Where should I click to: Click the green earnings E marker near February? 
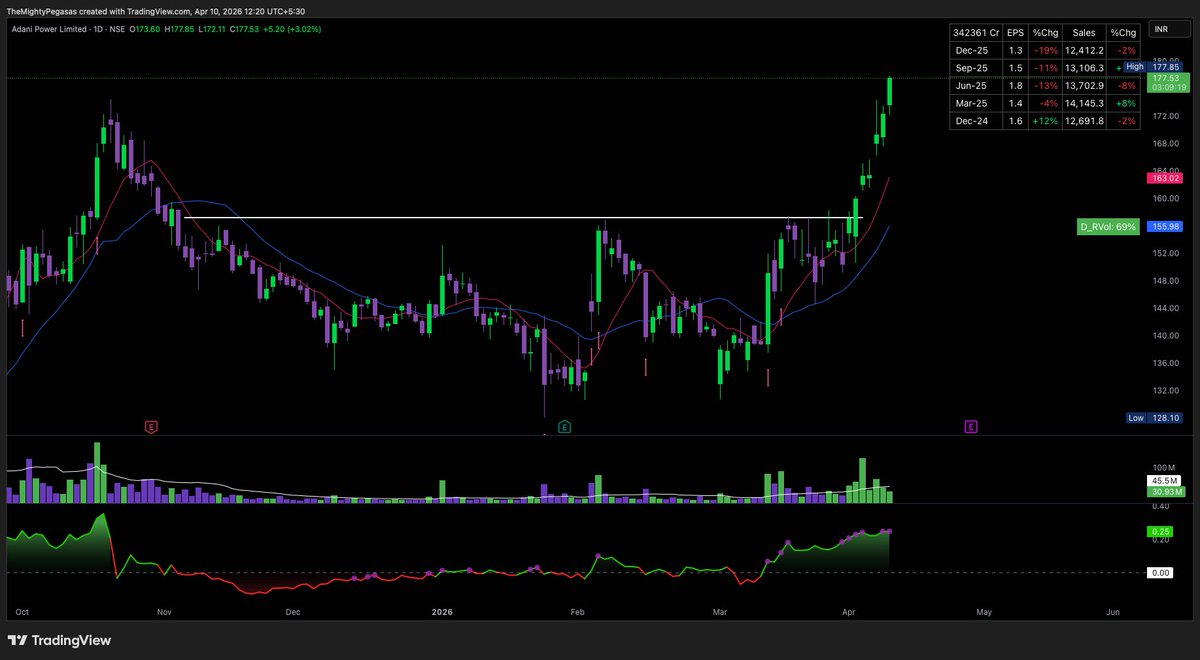point(564,427)
